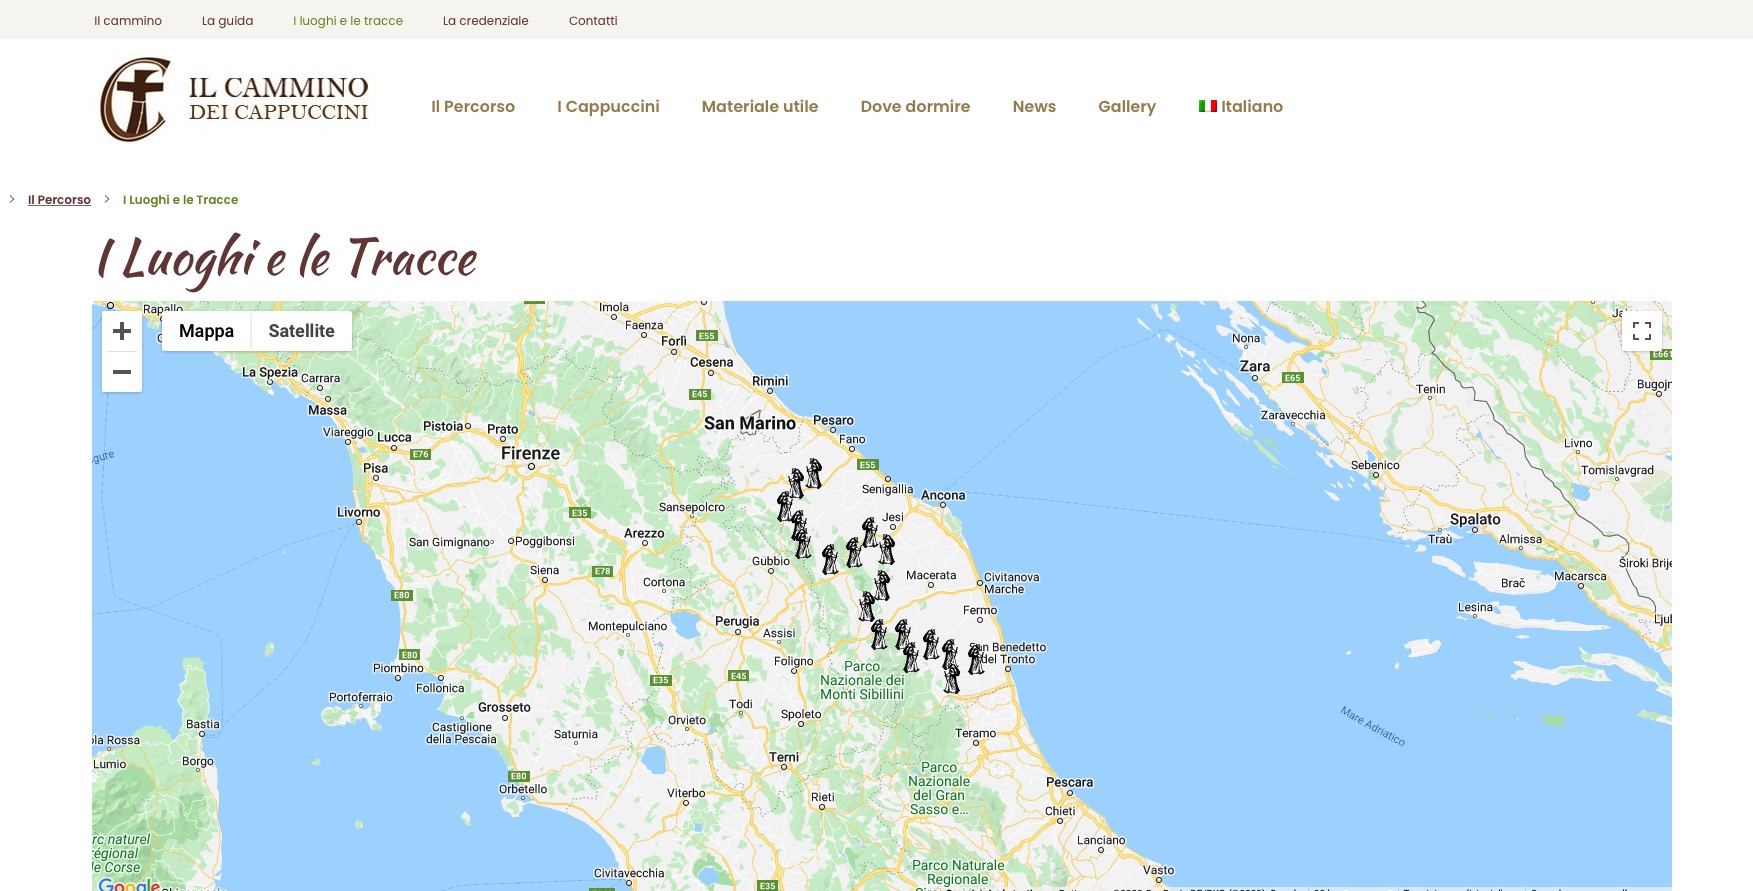
Task: Click the friar marker just below Jesi
Action: tap(887, 549)
